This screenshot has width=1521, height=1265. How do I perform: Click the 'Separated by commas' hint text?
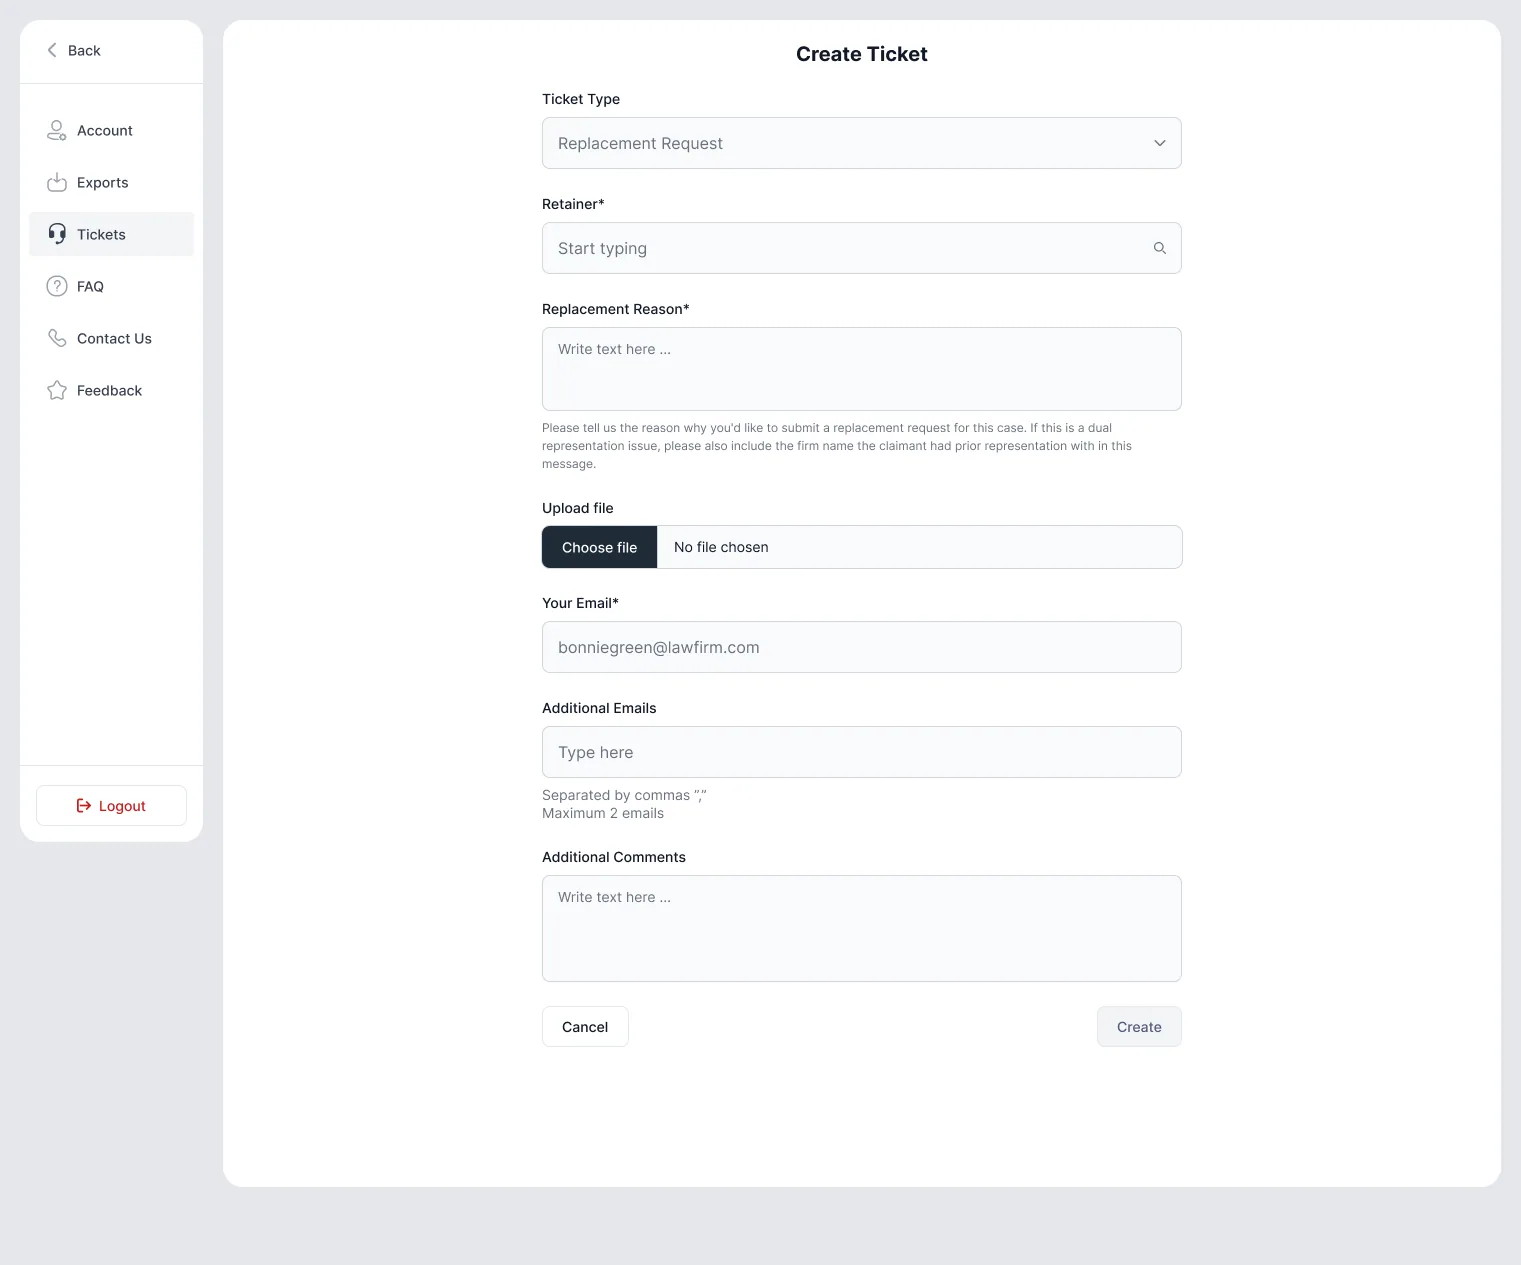pos(624,795)
